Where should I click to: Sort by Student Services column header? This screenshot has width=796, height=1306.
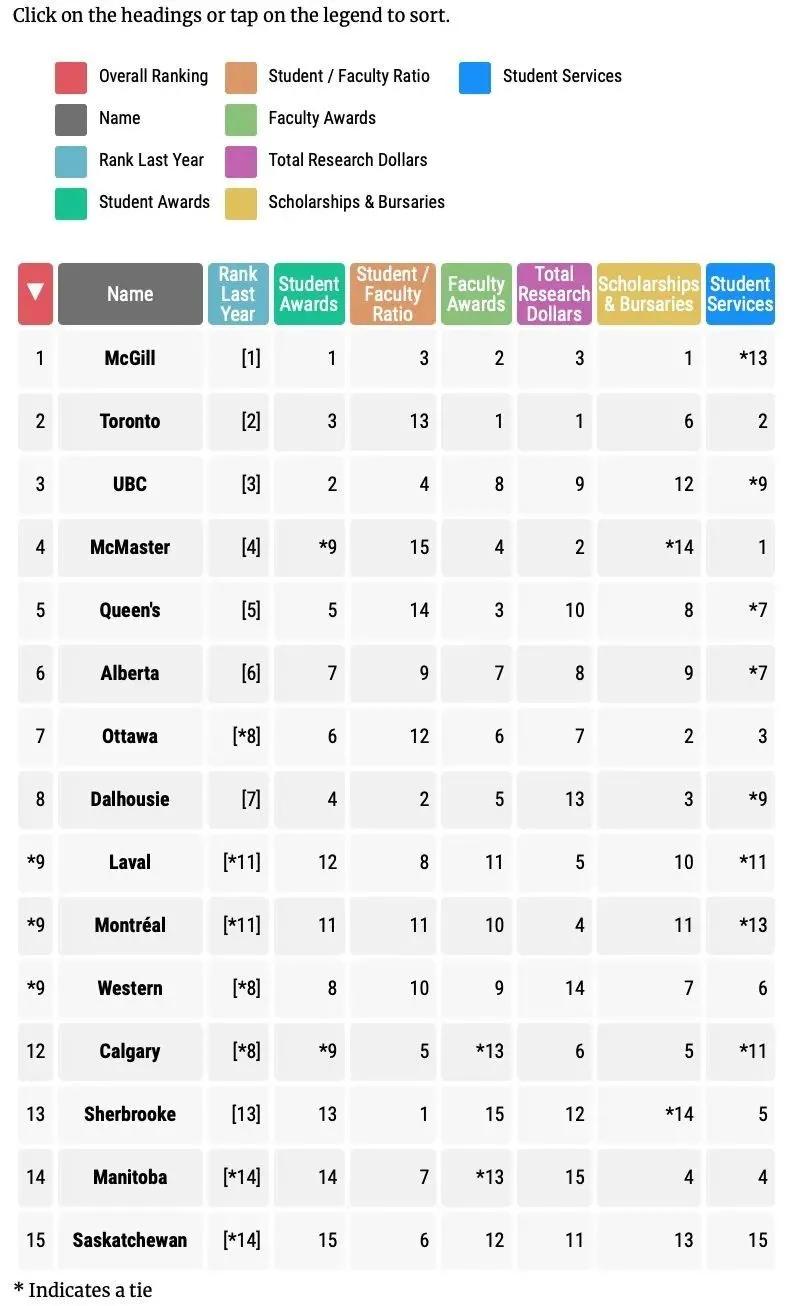click(x=740, y=294)
